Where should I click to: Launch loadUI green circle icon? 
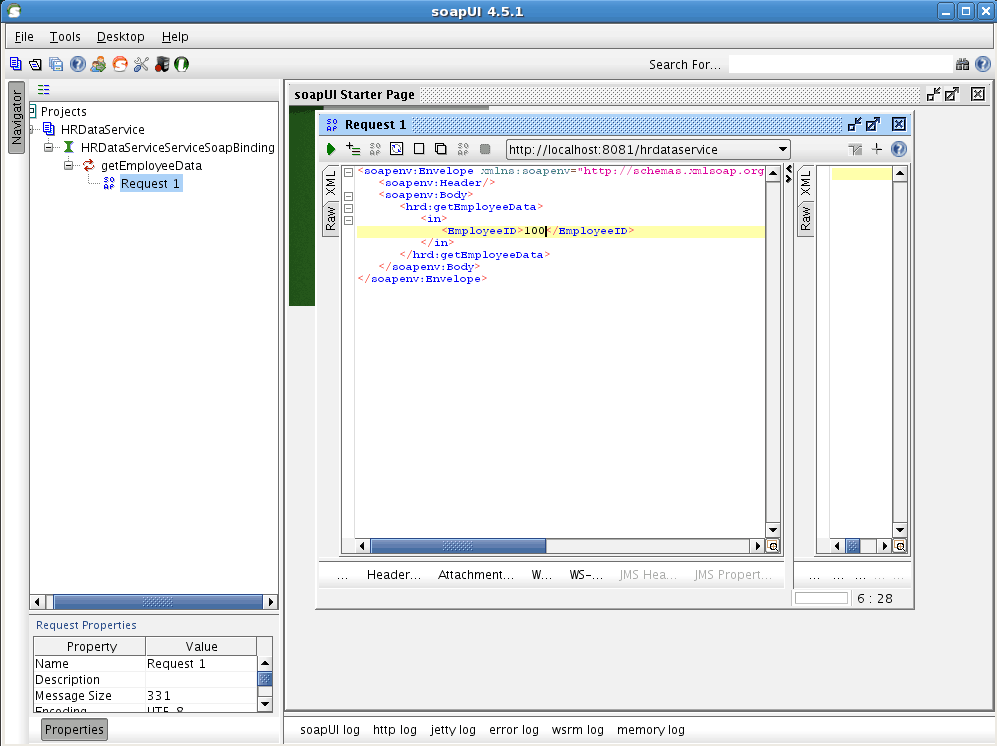[x=182, y=64]
